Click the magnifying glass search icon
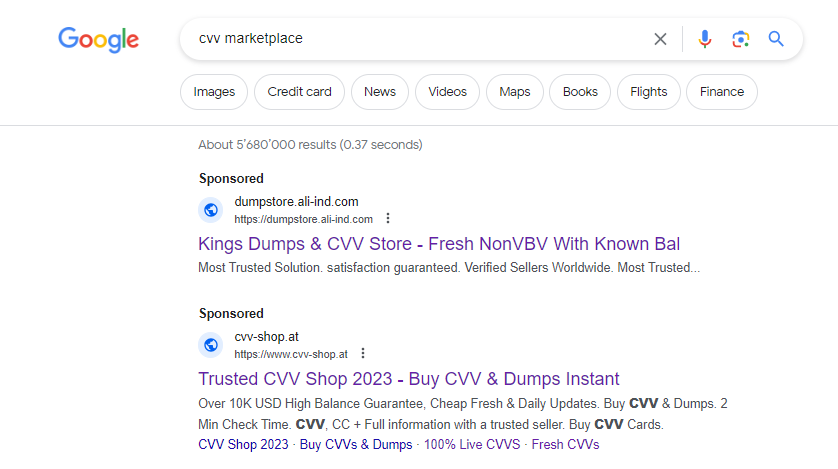Screen dimensions: 838x469 776,38
